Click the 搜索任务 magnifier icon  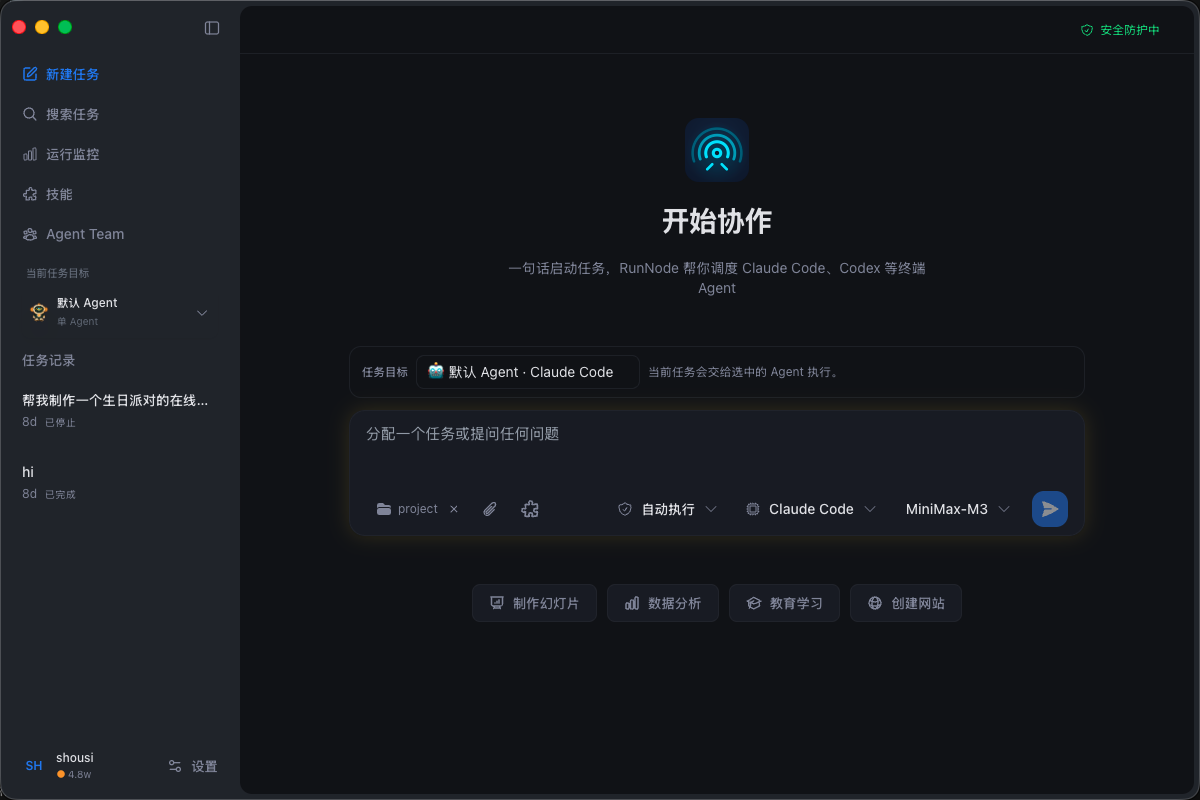30,114
